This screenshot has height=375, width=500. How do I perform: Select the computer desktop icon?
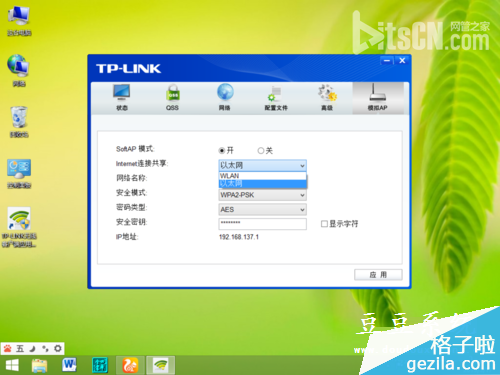[x=19, y=21]
